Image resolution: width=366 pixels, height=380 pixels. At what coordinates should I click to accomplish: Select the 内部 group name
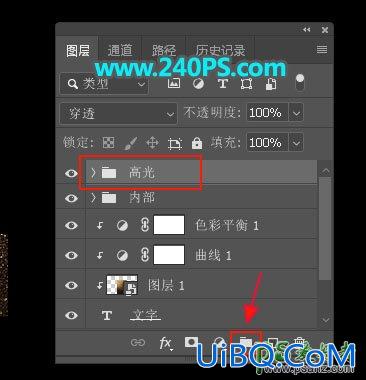point(142,198)
